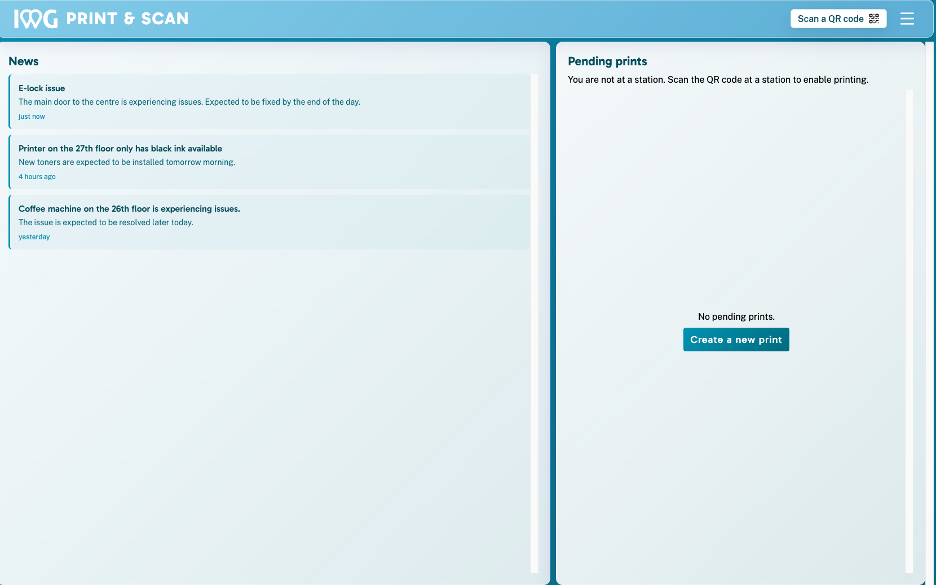The height and width of the screenshot is (586, 936).
Task: Click the 'yesterday' timestamp on coffee news
Action: [34, 237]
